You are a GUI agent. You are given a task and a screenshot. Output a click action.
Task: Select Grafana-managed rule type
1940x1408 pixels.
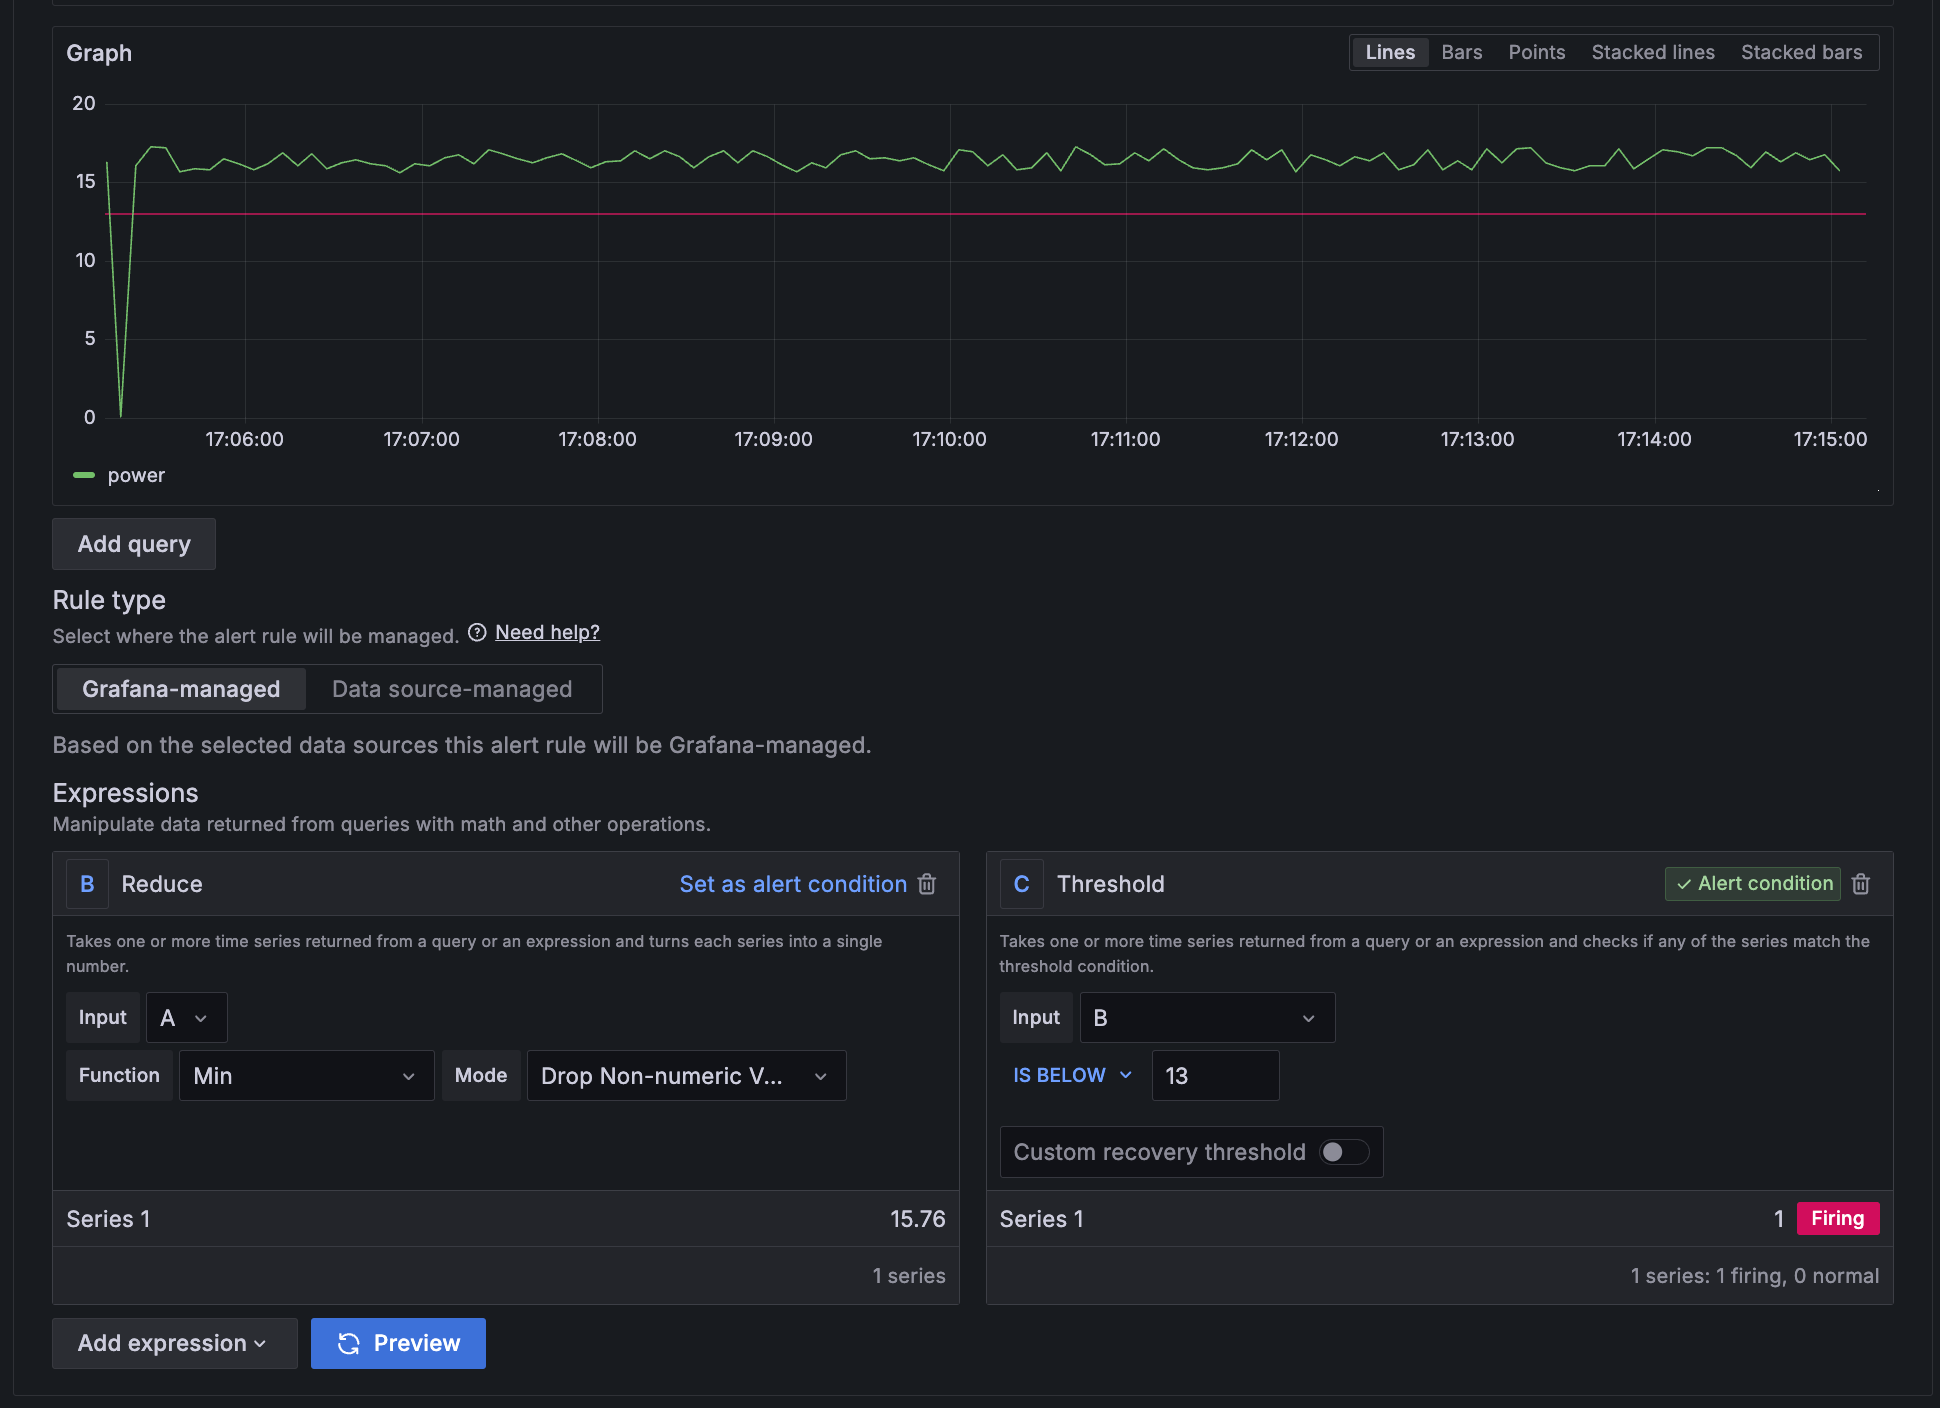tap(181, 689)
